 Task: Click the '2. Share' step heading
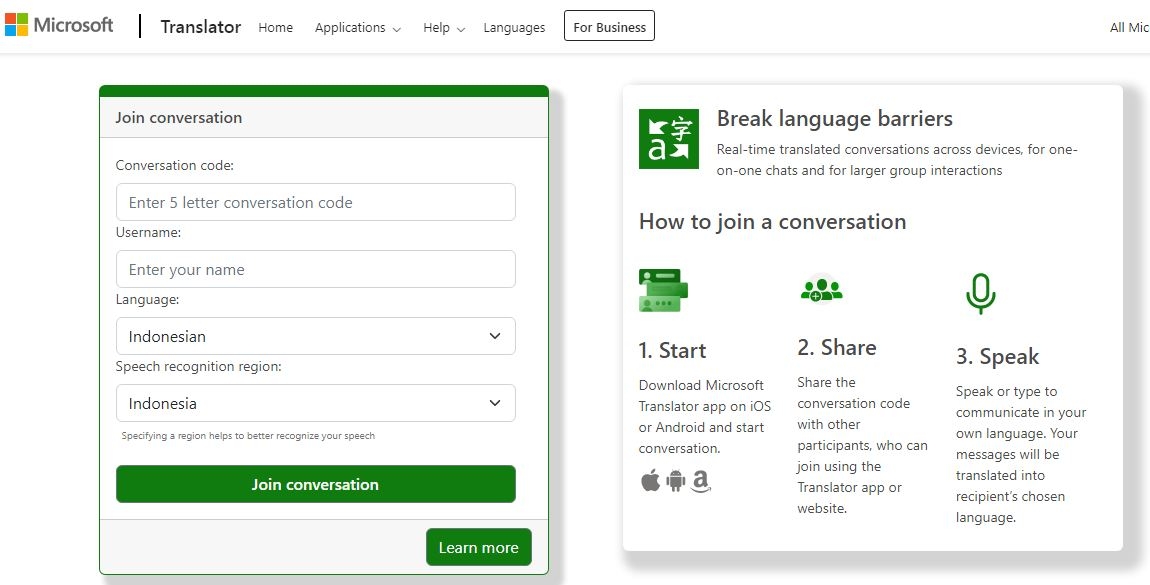coord(837,347)
